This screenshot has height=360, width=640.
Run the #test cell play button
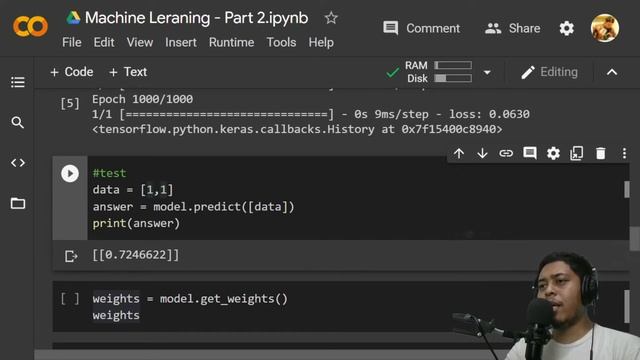coord(70,173)
